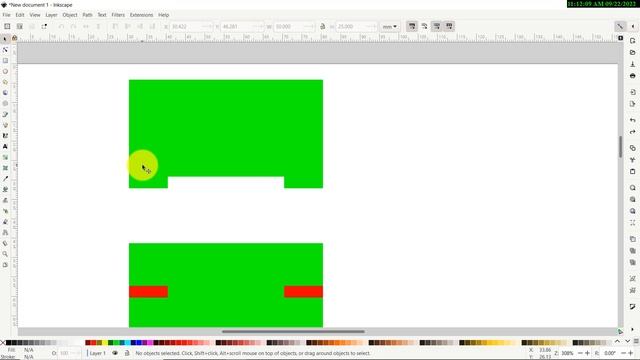Open the File menu
This screenshot has width=640, height=360.
pyautogui.click(x=6, y=15)
